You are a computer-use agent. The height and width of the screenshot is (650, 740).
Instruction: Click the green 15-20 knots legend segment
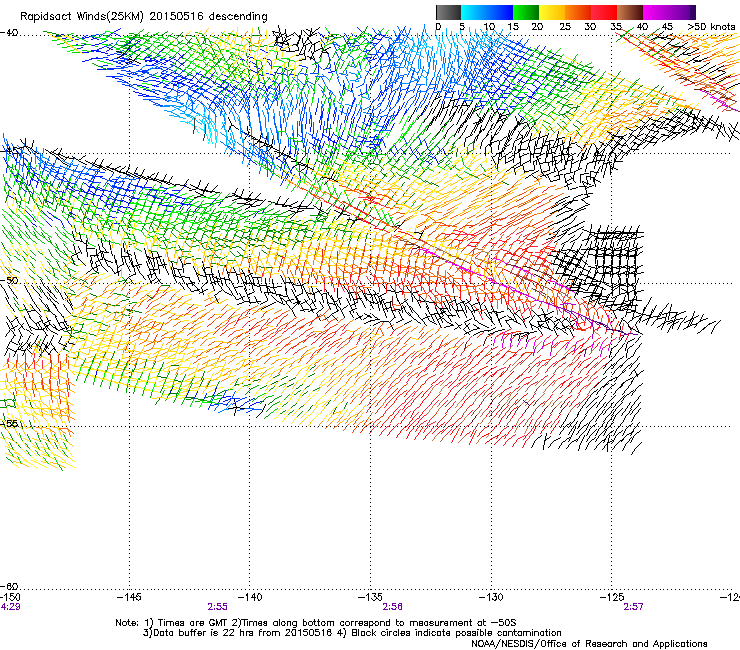pyautogui.click(x=526, y=12)
